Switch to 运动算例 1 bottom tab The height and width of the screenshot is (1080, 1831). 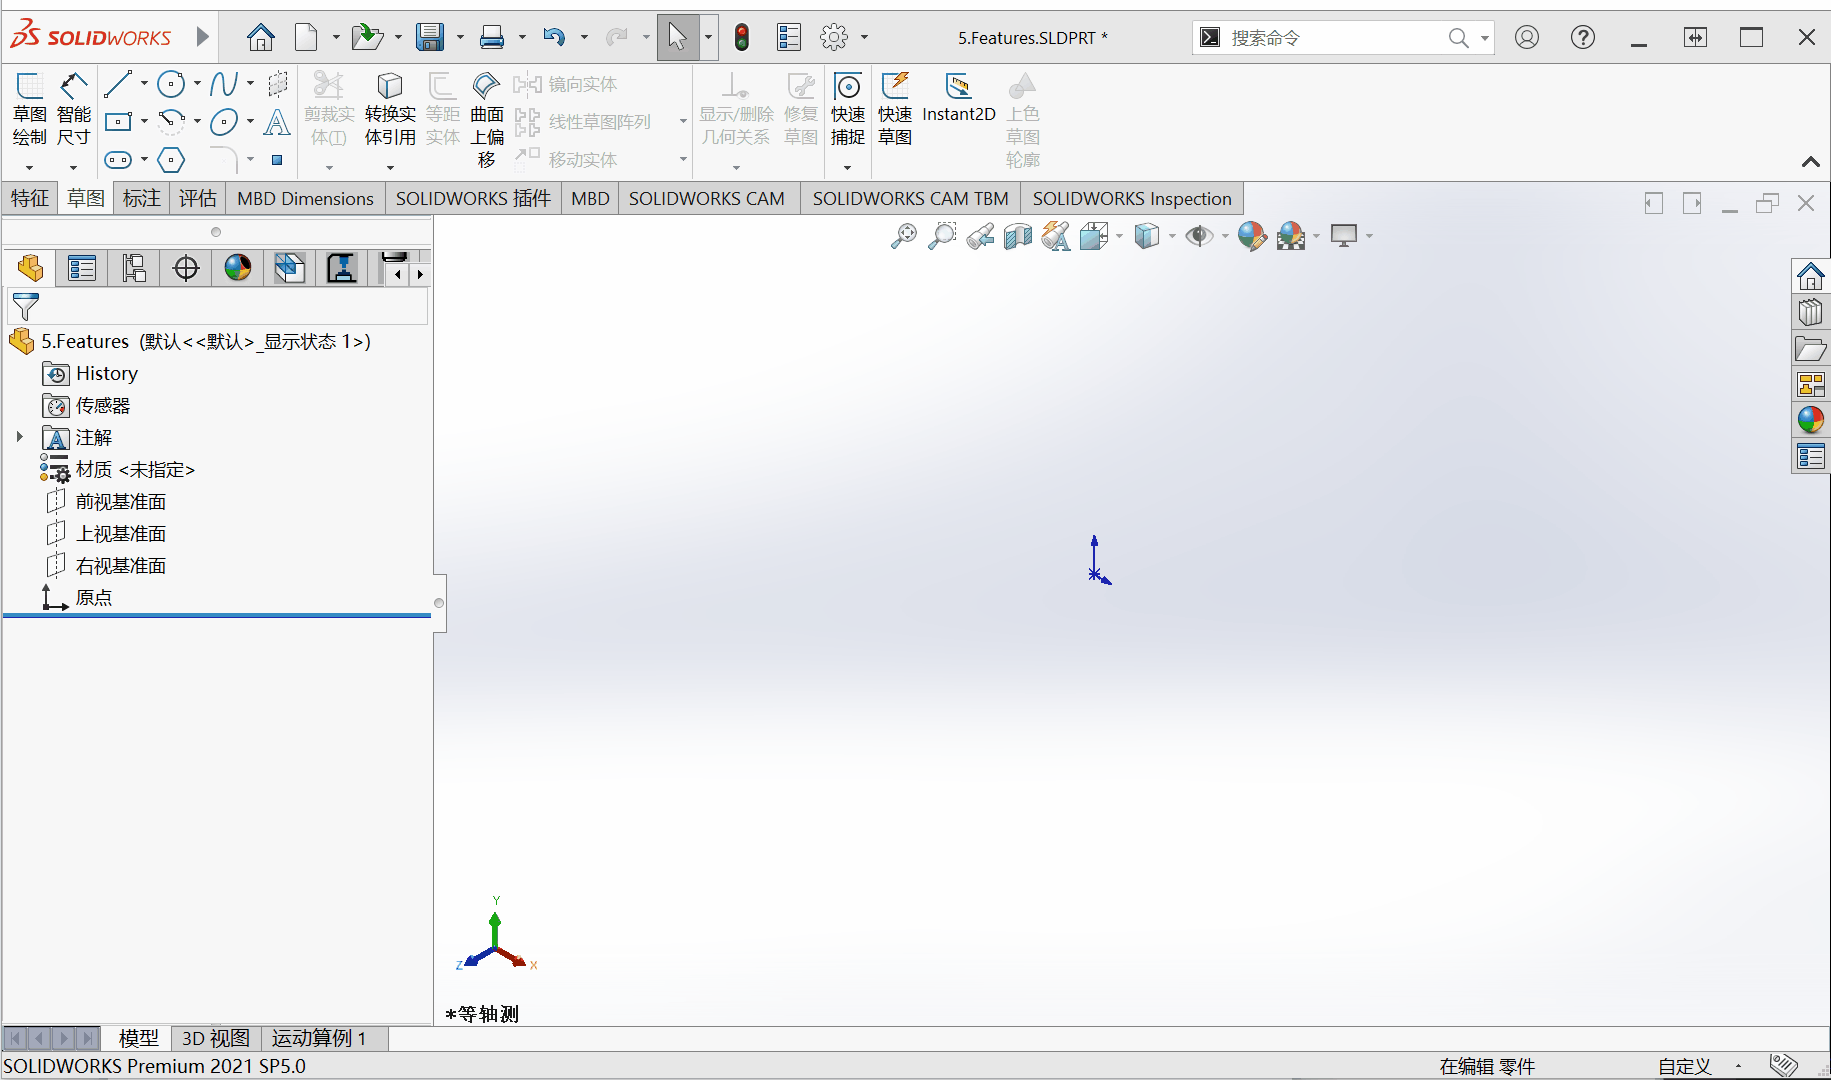[x=320, y=1038]
